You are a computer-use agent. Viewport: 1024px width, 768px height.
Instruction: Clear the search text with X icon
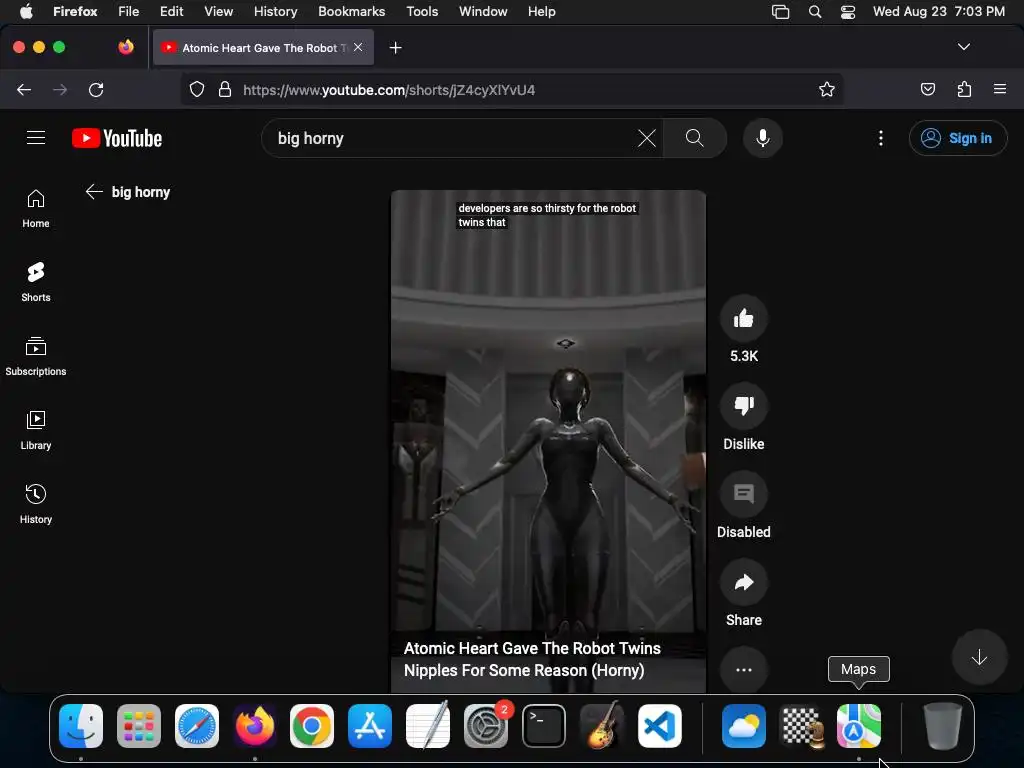coord(647,138)
